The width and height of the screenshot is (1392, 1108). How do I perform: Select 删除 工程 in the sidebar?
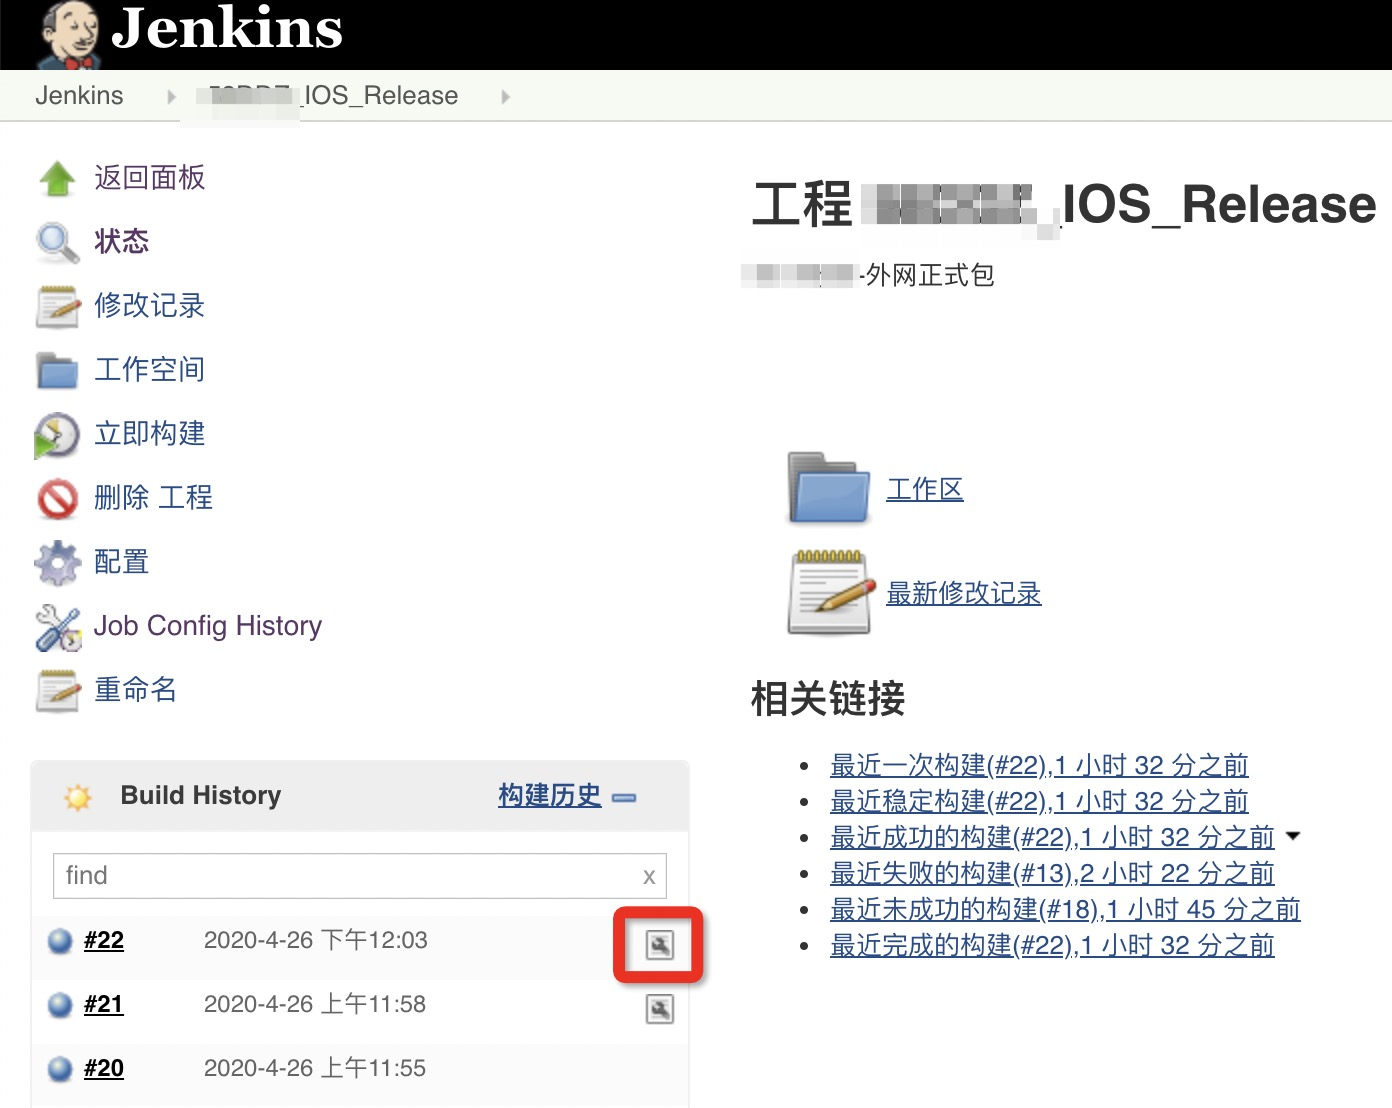pos(153,498)
